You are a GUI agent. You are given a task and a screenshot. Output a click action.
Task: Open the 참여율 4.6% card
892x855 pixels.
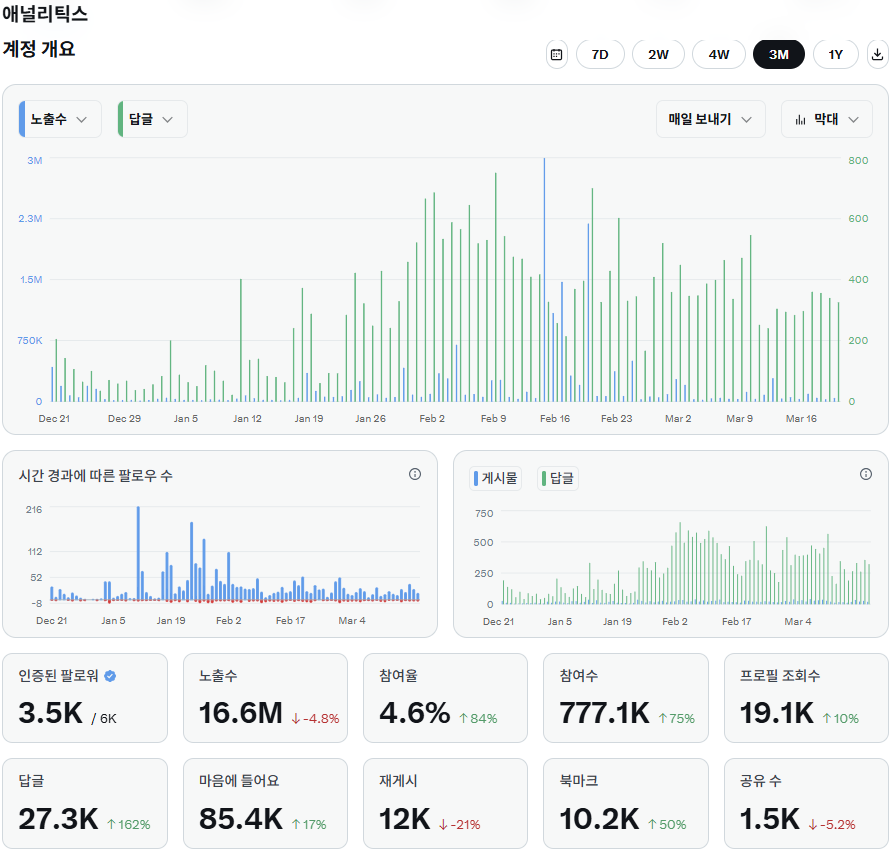tap(445, 698)
